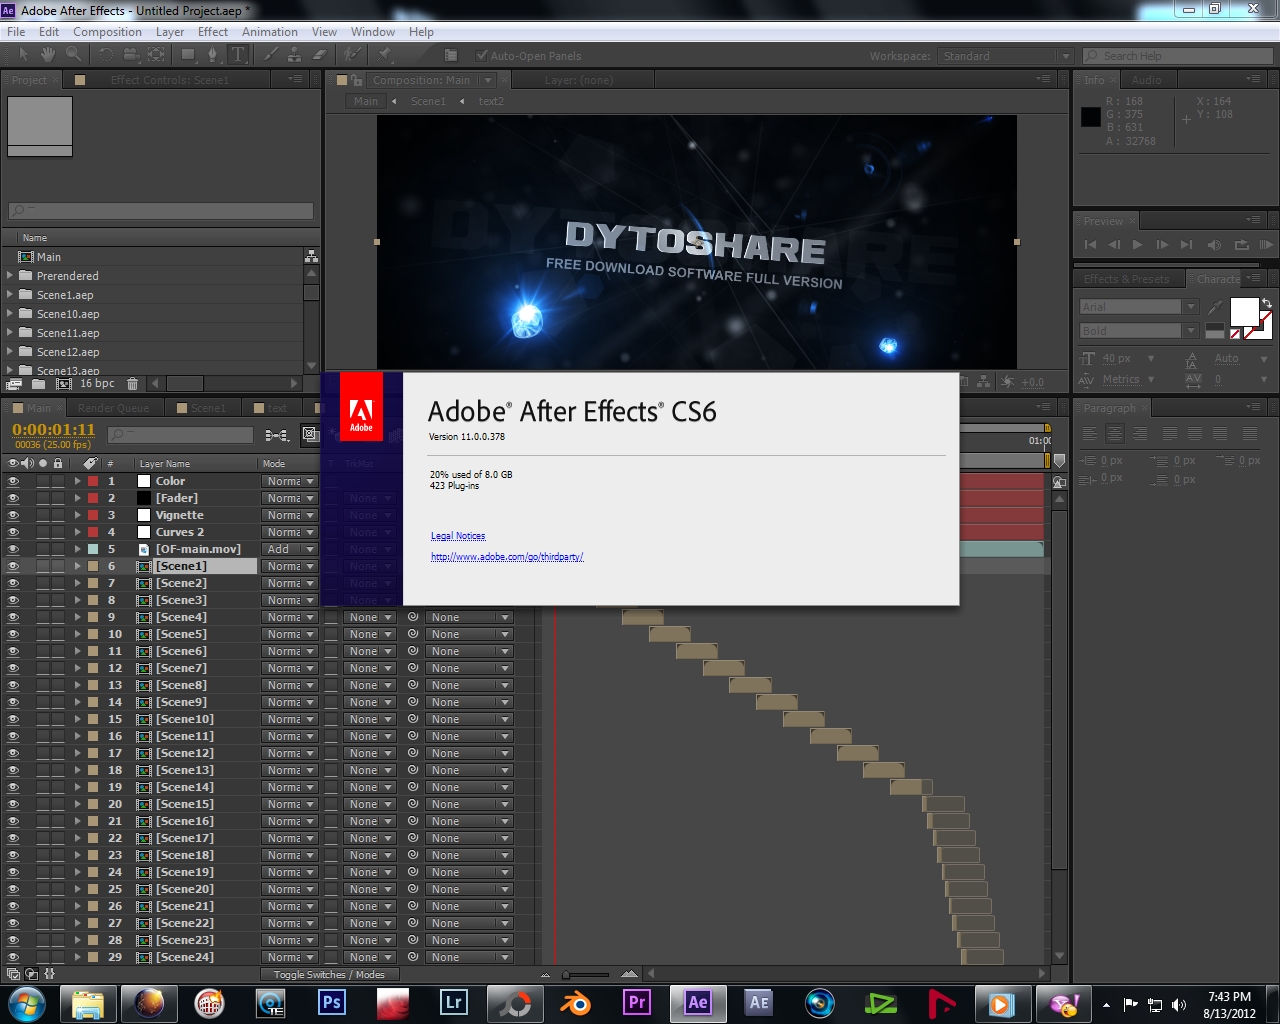Select the Clone Stamp tool
Screen dimensions: 1280x1024
click(294, 54)
